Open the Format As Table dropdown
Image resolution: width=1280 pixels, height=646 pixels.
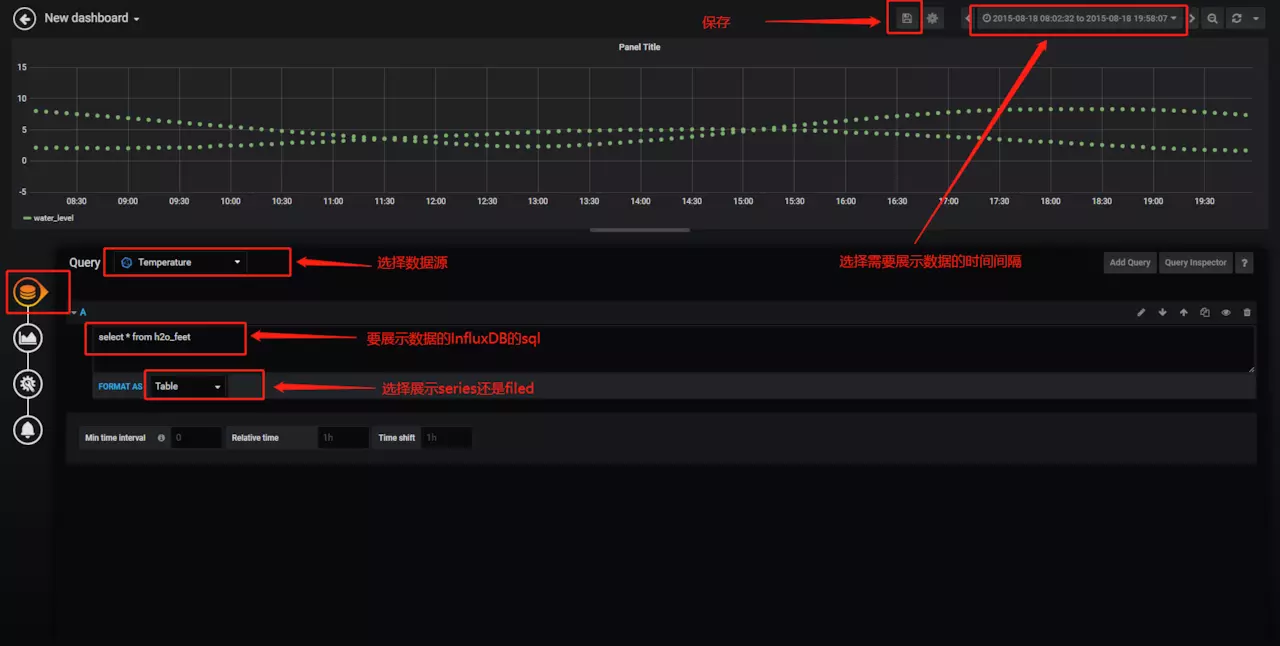(187, 386)
